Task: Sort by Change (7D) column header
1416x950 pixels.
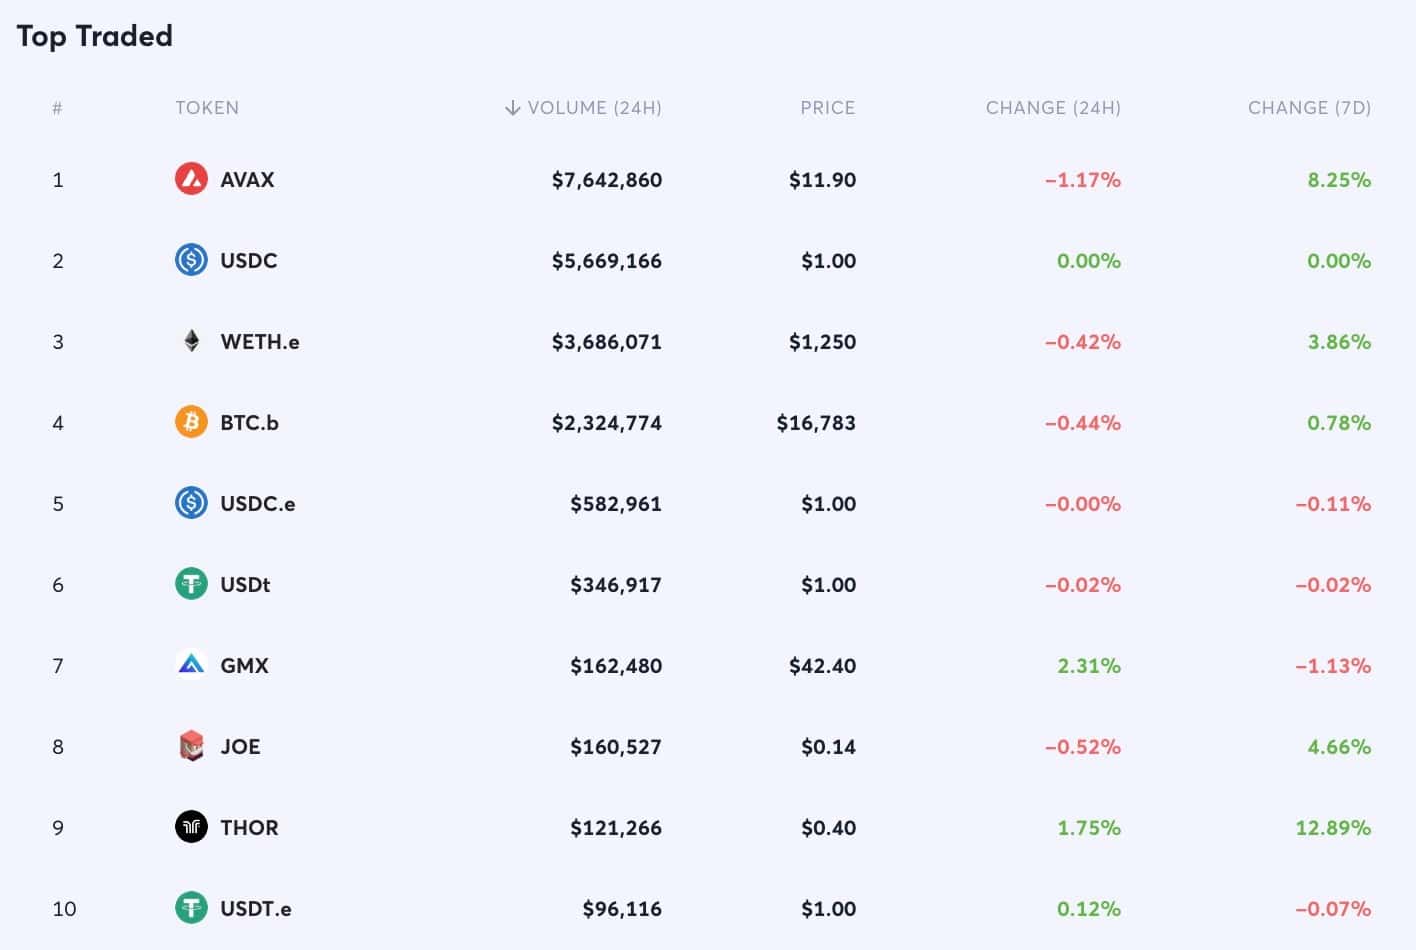Action: pyautogui.click(x=1309, y=108)
